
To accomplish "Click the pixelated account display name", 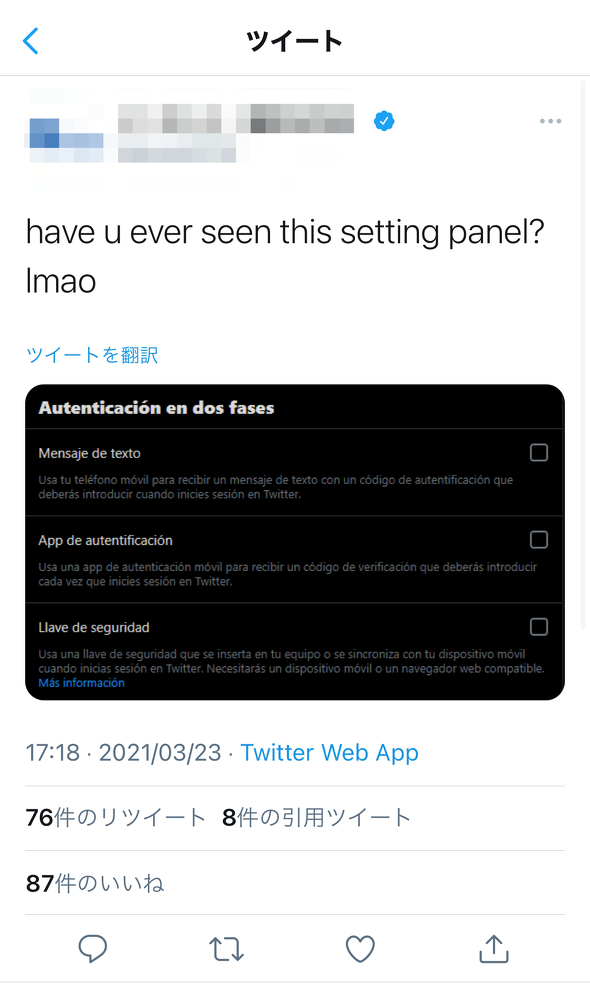I will pos(236,119).
